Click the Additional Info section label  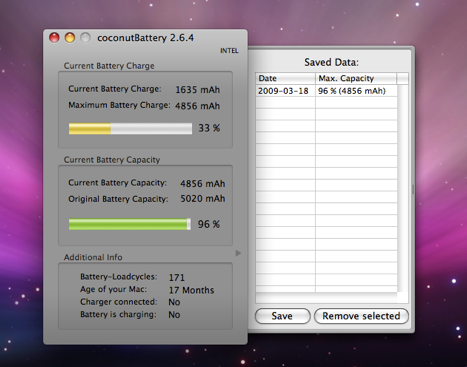click(93, 257)
